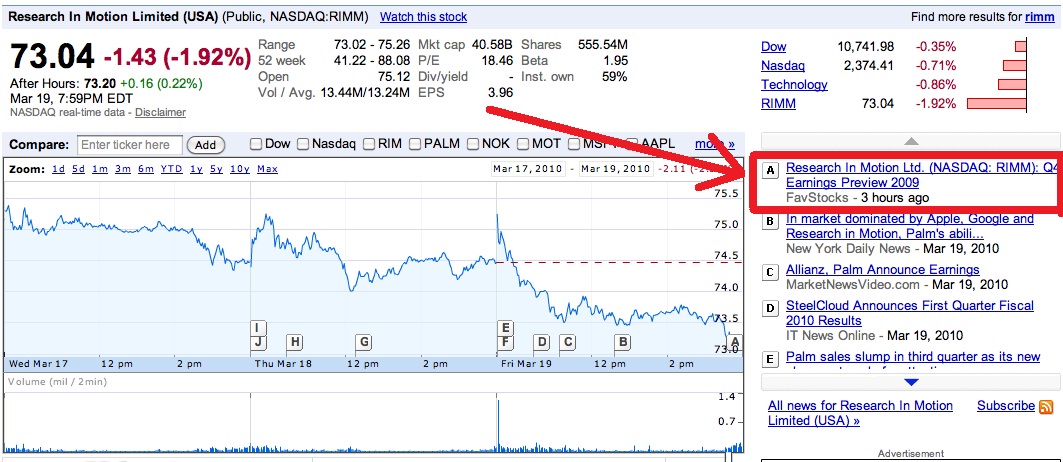Click the RSS feed icon beside Subscribe
Image resolution: width=1063 pixels, height=462 pixels.
pos(1046,407)
